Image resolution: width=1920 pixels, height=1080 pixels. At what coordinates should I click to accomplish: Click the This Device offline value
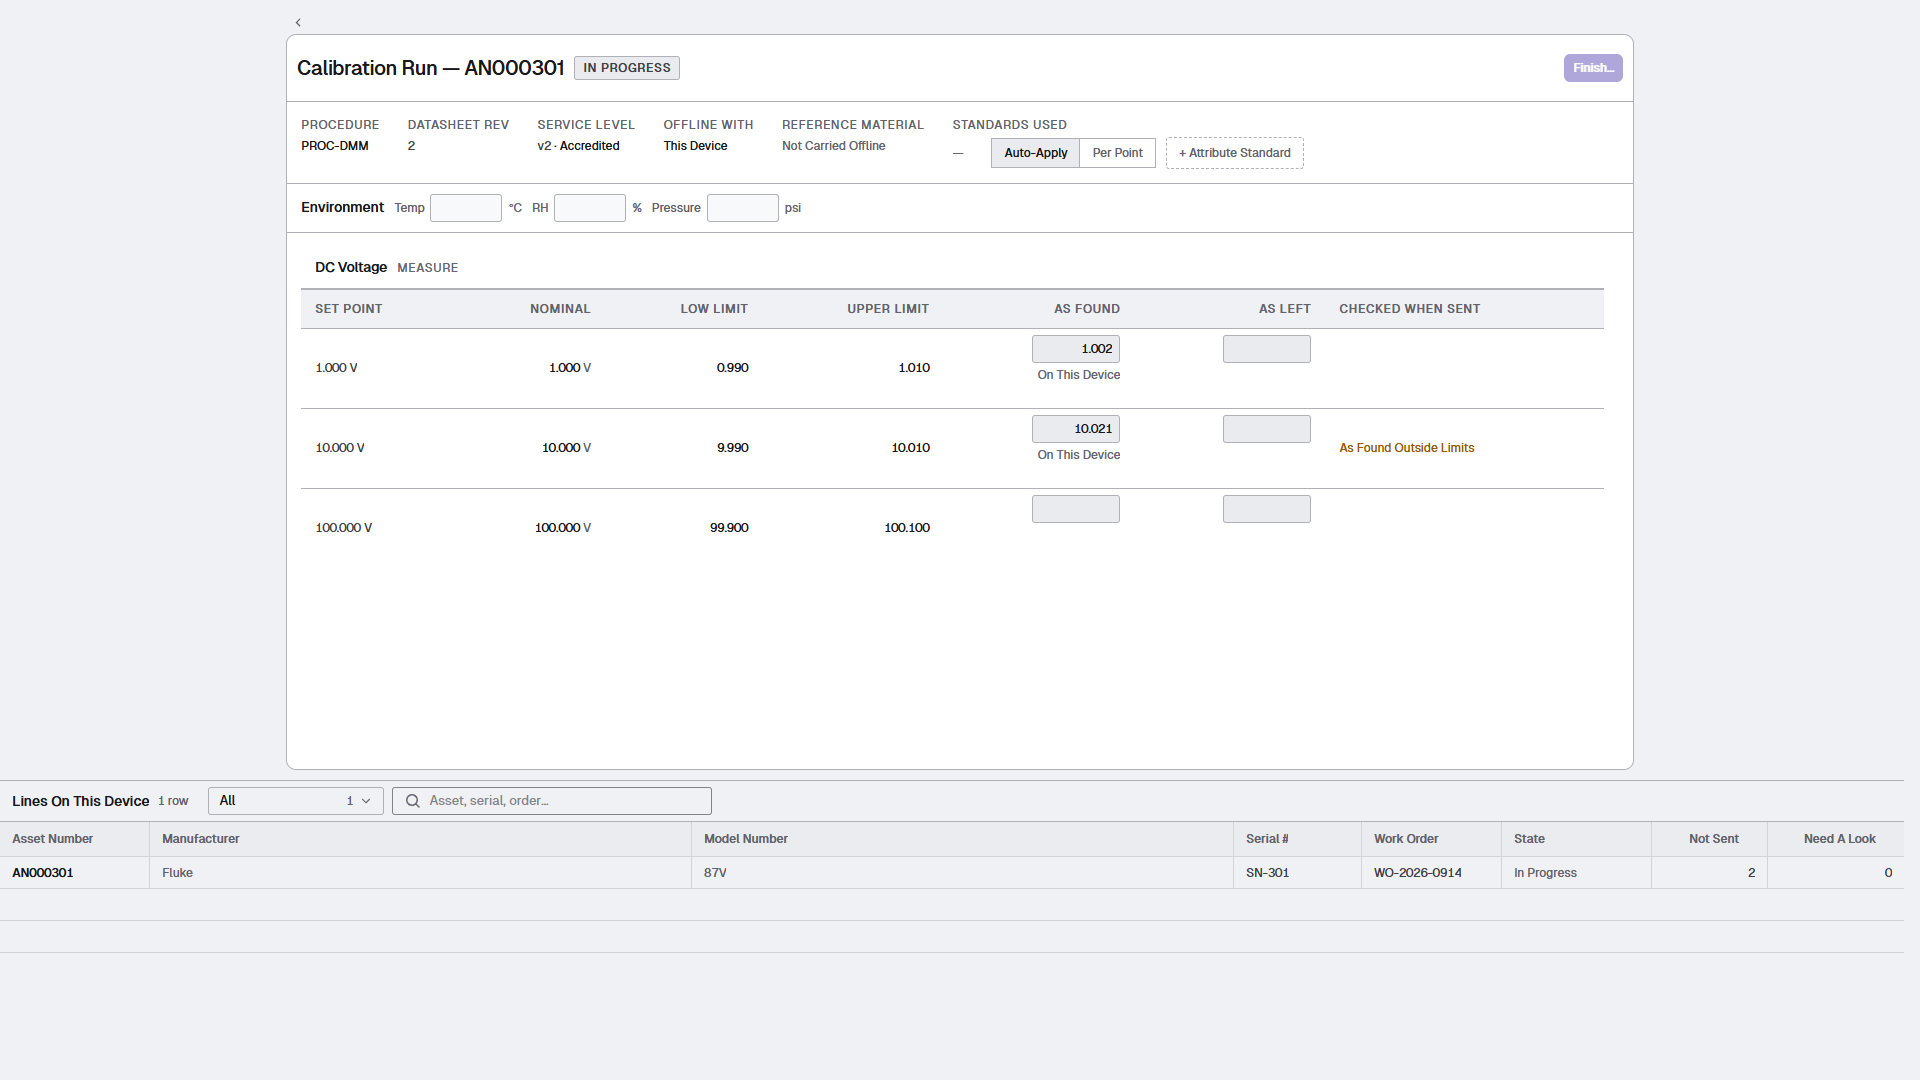695,146
